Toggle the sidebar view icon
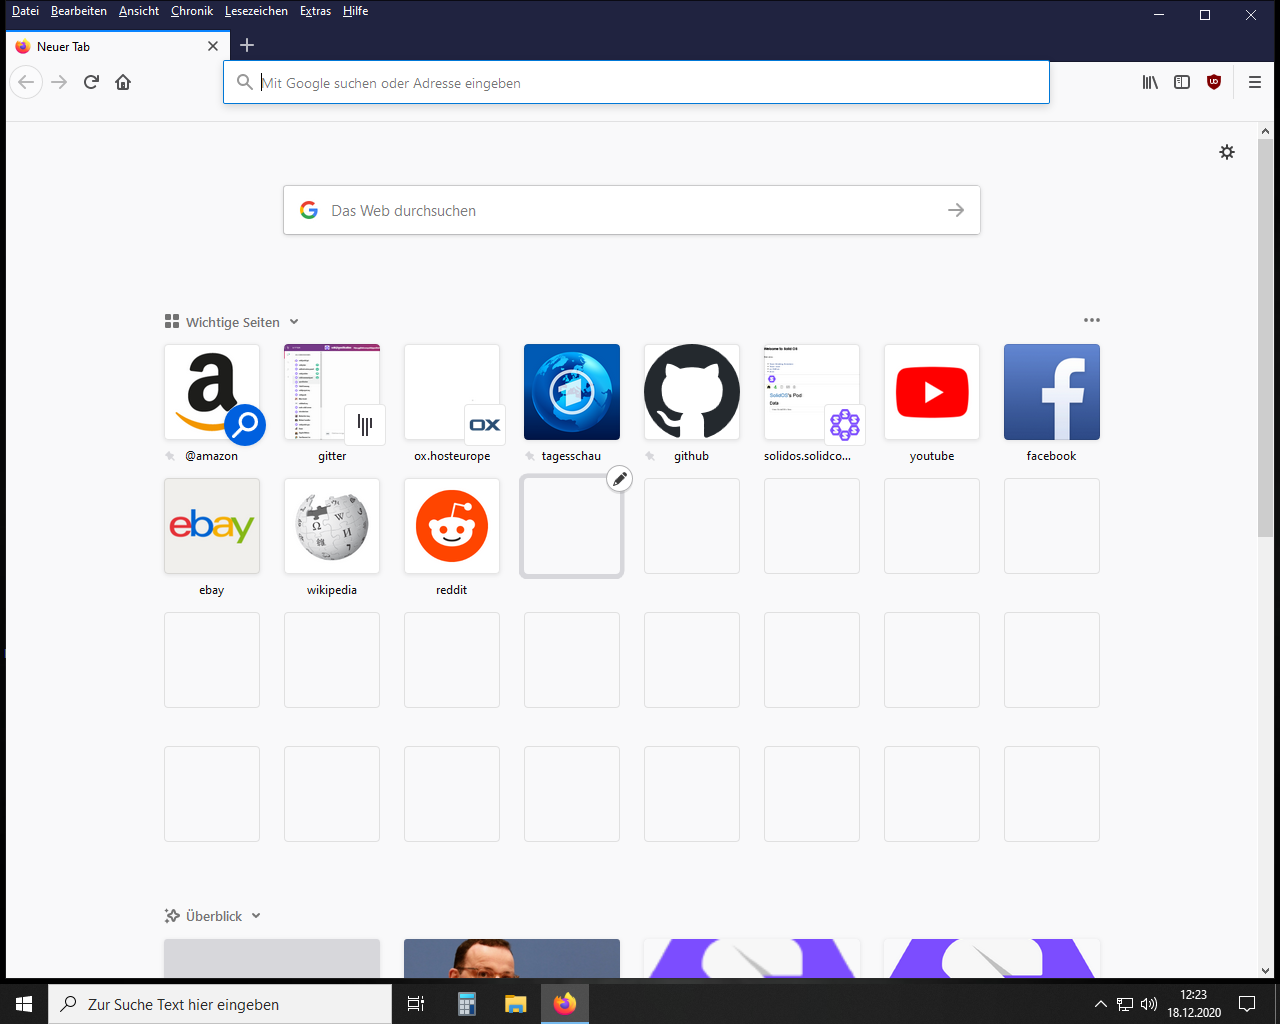The width and height of the screenshot is (1280, 1024). pos(1182,82)
